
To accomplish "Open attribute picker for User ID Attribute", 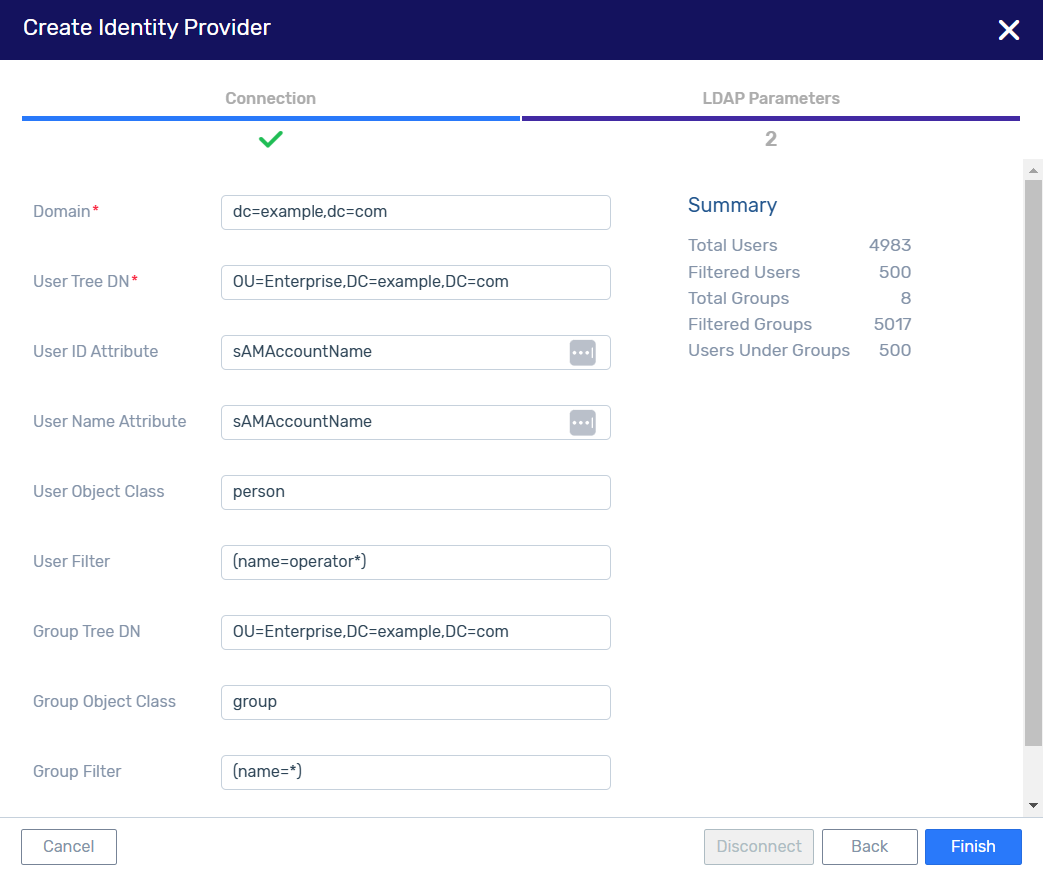I will [x=582, y=352].
